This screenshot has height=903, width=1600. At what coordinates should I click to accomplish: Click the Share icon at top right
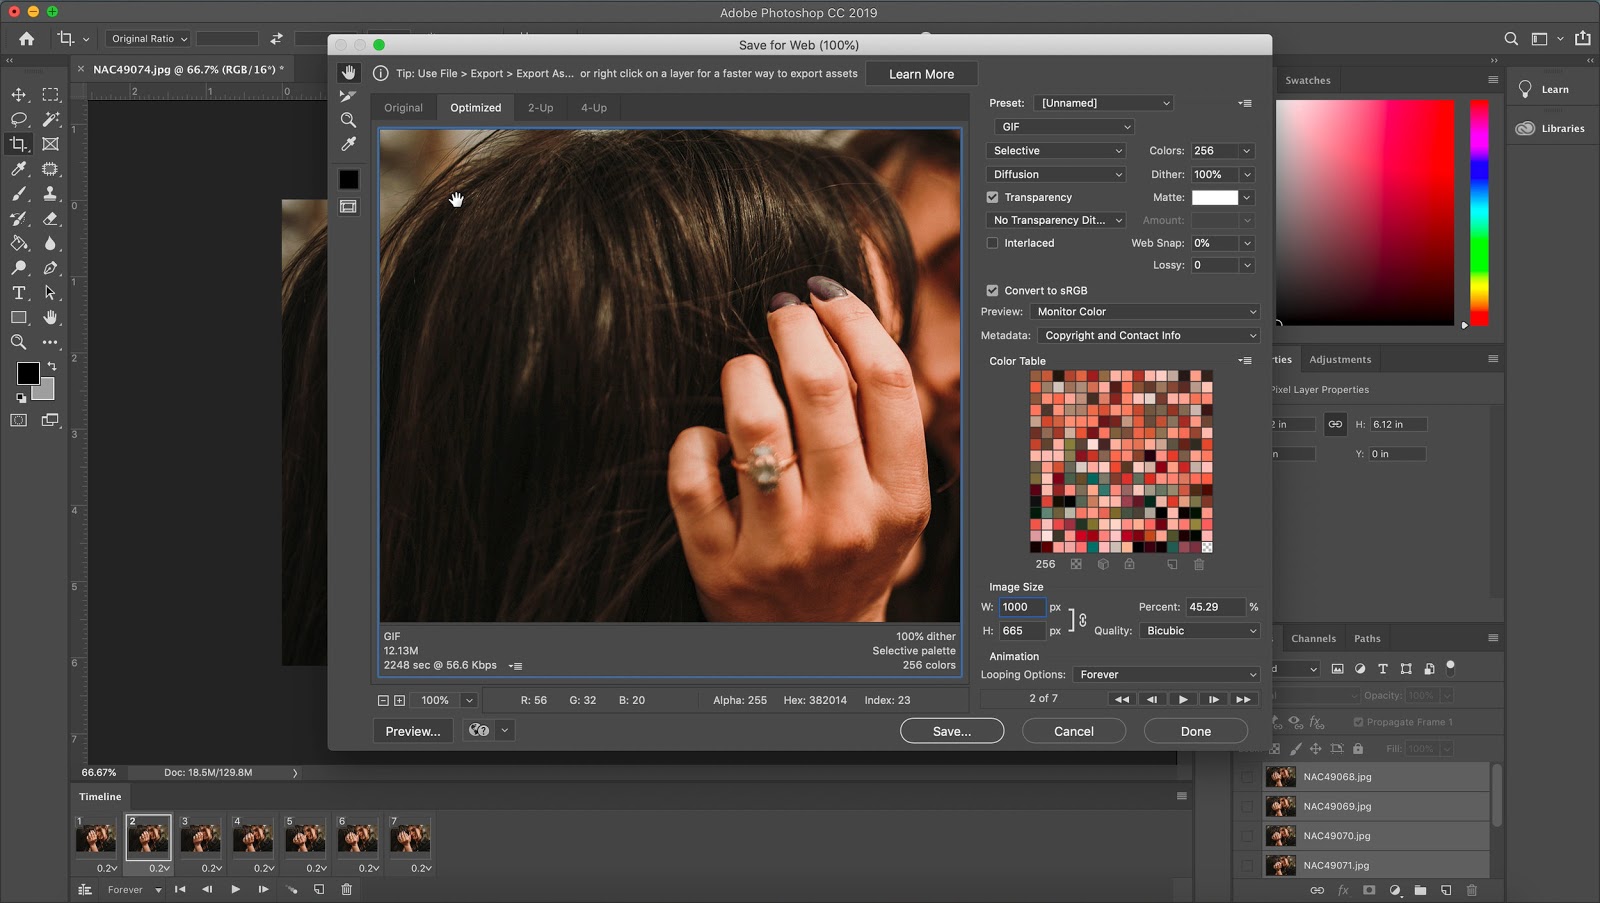[x=1582, y=38]
